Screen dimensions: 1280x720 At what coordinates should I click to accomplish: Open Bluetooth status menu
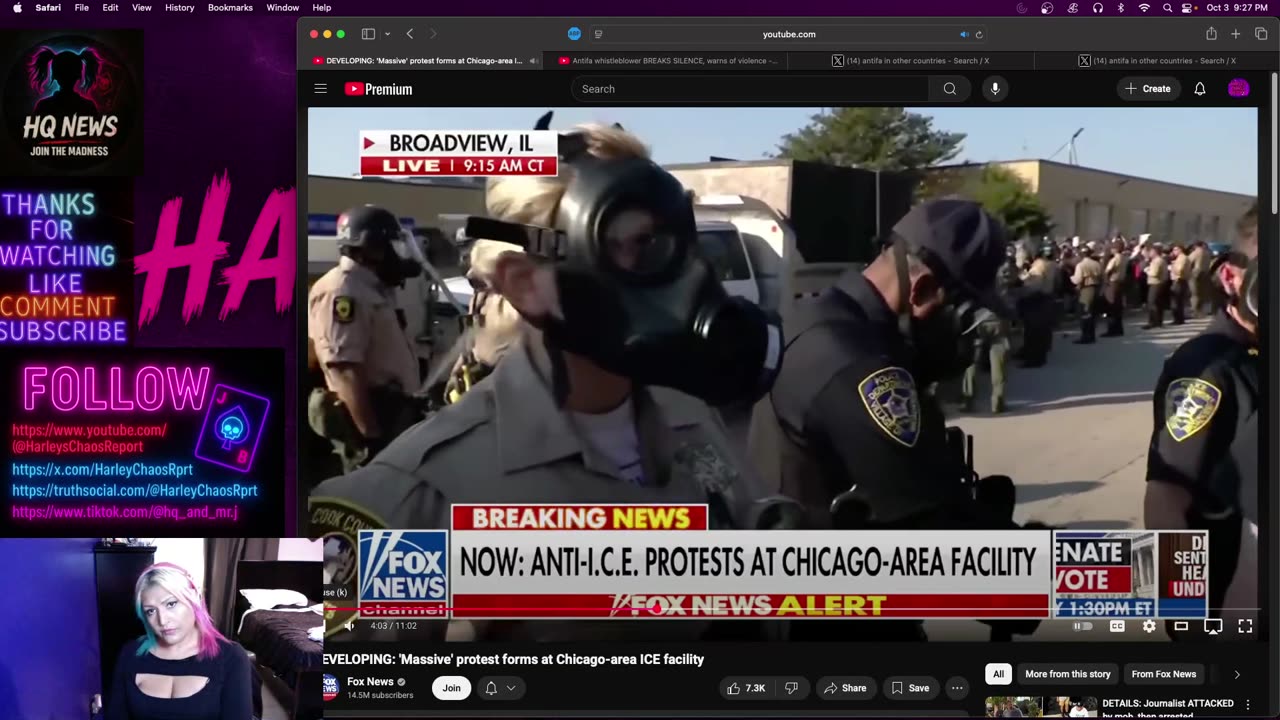point(1120,8)
